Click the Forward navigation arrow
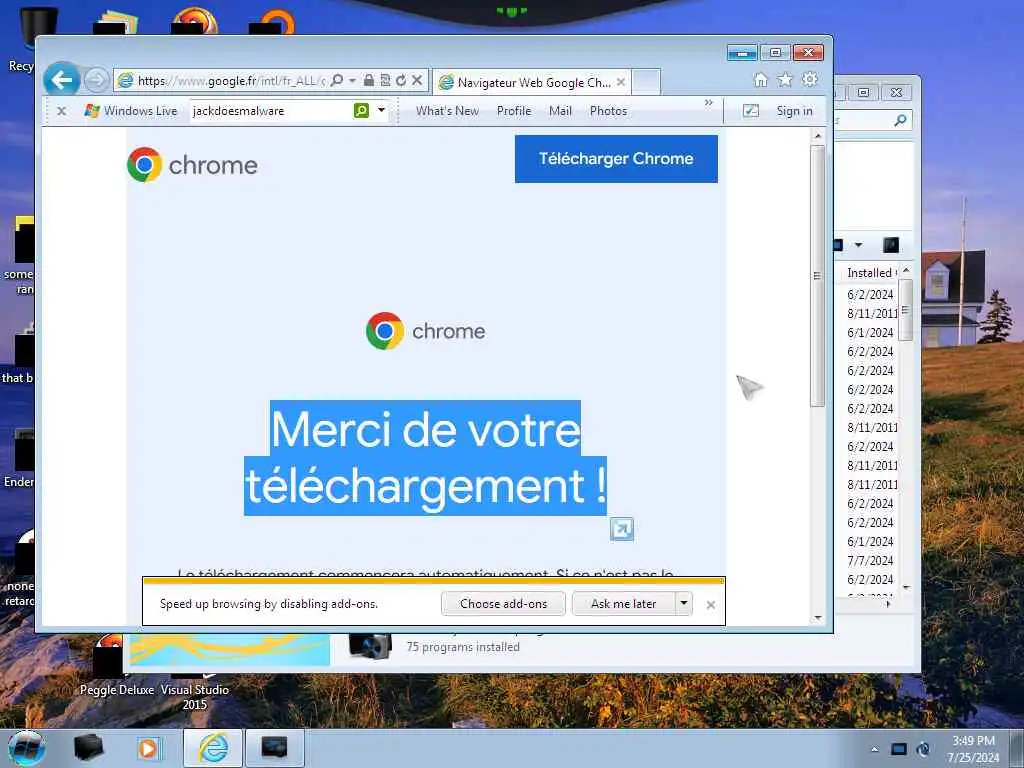 (97, 80)
